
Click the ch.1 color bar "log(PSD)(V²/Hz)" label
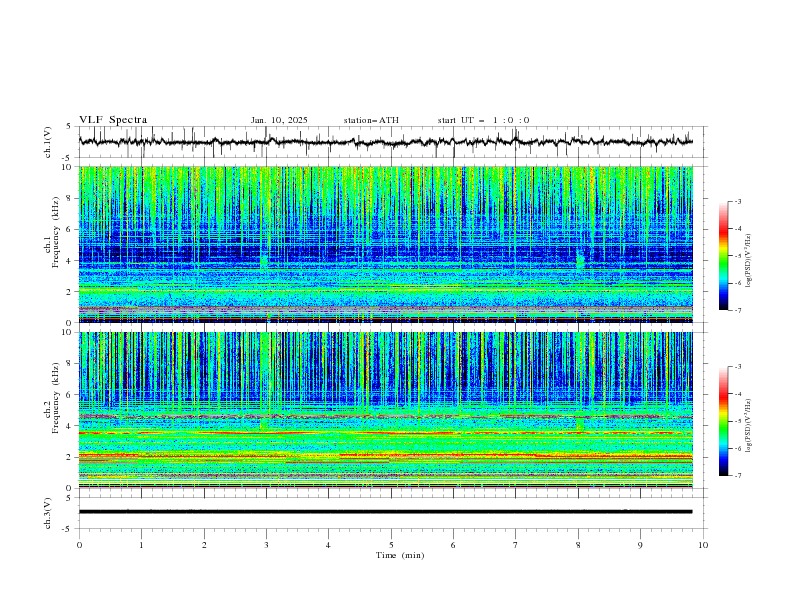[x=748, y=261]
